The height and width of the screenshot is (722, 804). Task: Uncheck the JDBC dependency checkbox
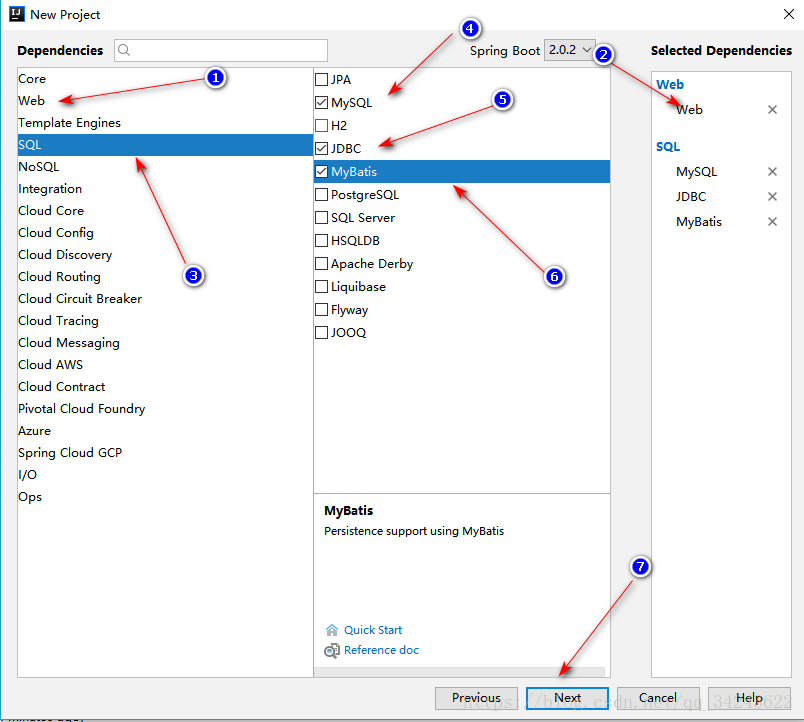tap(321, 149)
